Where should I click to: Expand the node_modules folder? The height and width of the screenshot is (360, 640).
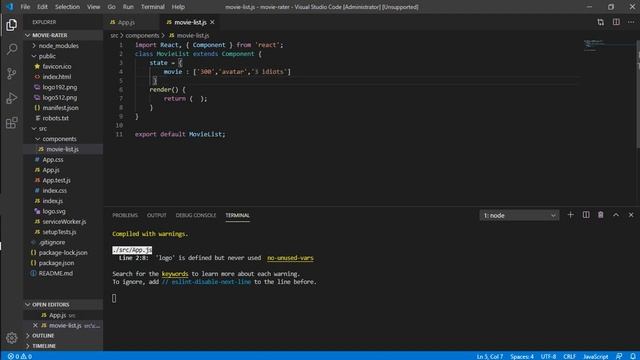pos(63,46)
